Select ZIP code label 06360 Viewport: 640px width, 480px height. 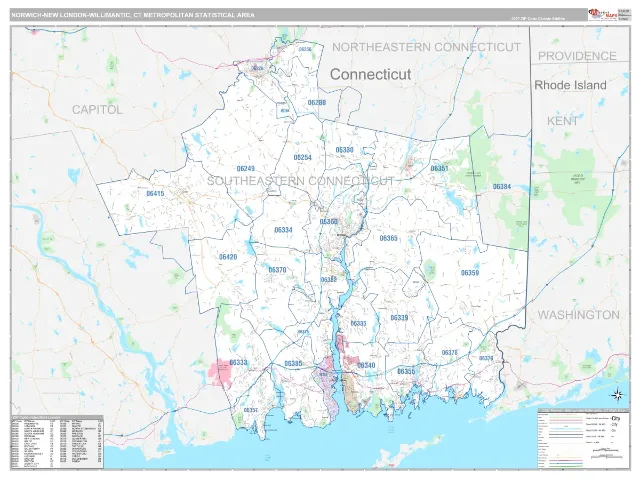click(x=329, y=222)
